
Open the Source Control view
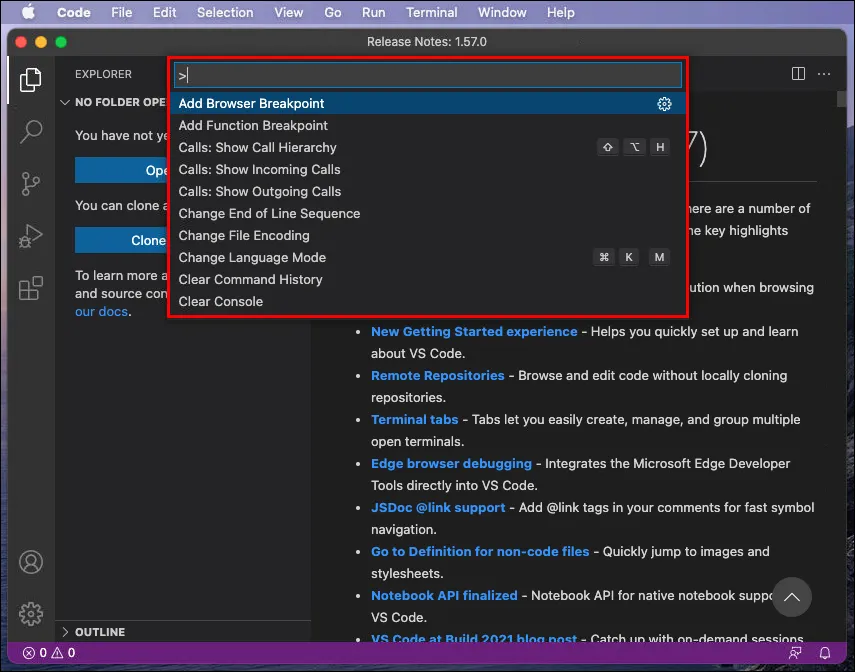coord(31,184)
